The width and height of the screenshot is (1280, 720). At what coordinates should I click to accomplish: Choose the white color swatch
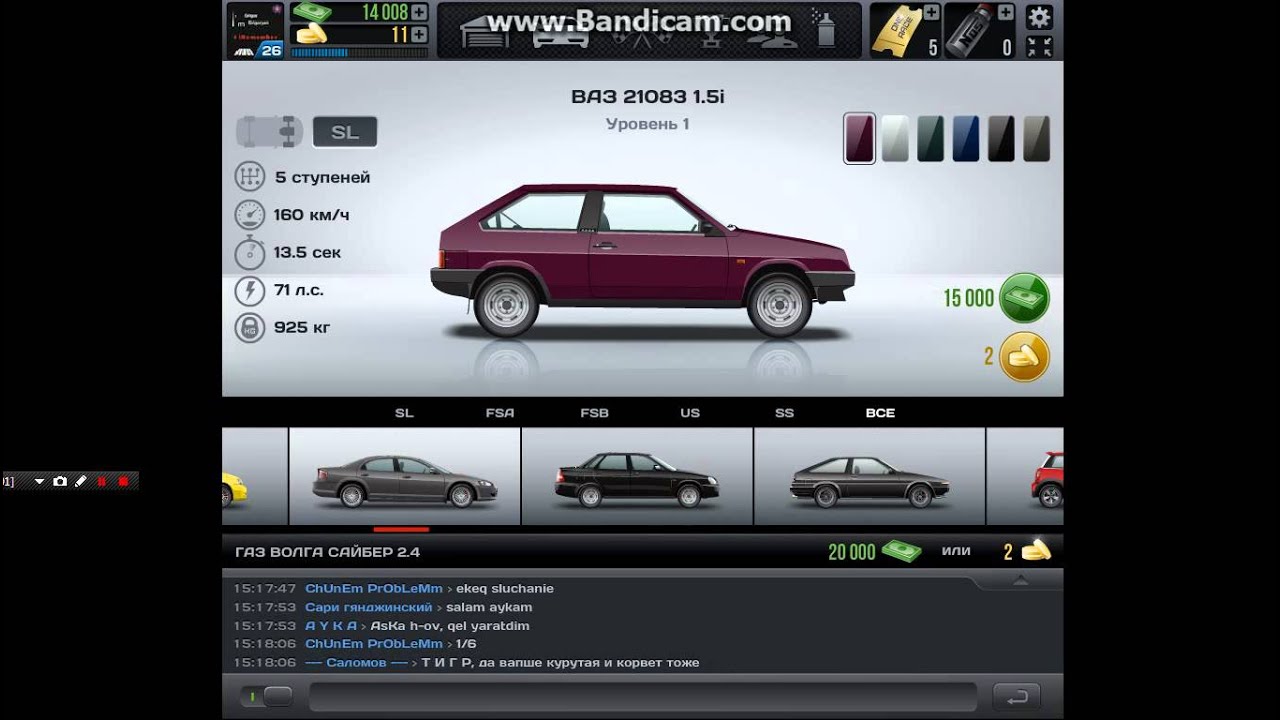click(x=895, y=138)
